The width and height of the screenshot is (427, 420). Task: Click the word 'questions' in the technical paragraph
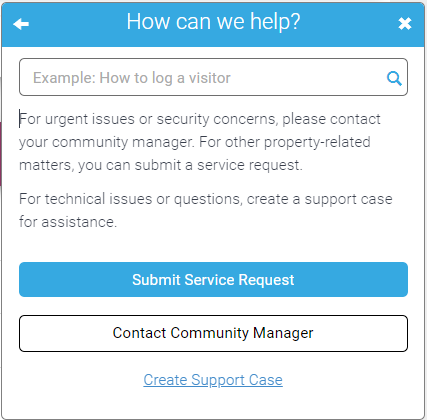click(208, 200)
